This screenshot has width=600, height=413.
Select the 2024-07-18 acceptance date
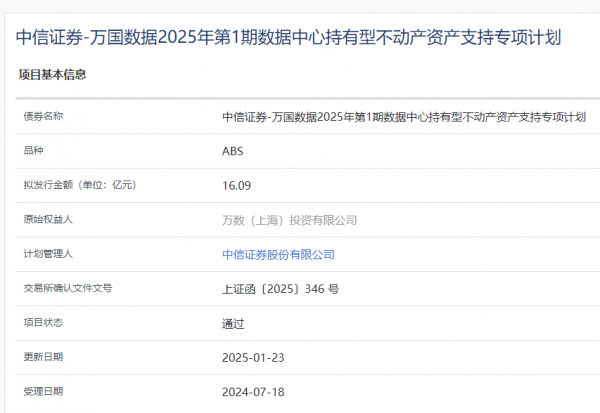[x=253, y=391]
